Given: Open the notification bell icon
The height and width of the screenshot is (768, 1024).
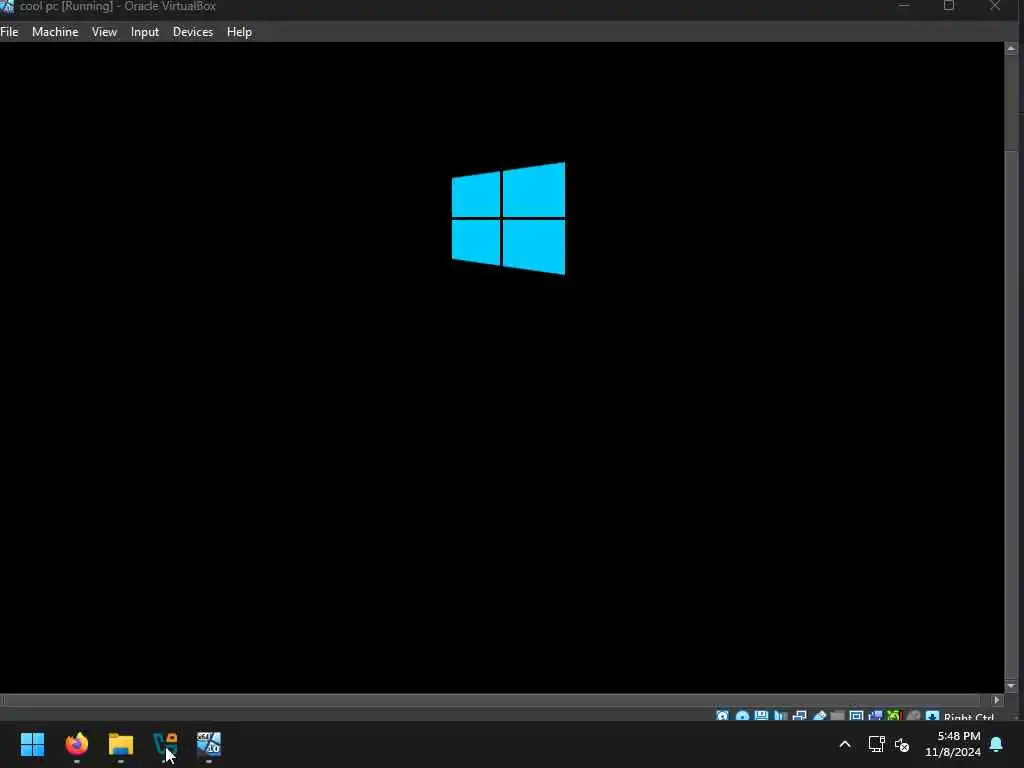Looking at the screenshot, I should point(997,744).
